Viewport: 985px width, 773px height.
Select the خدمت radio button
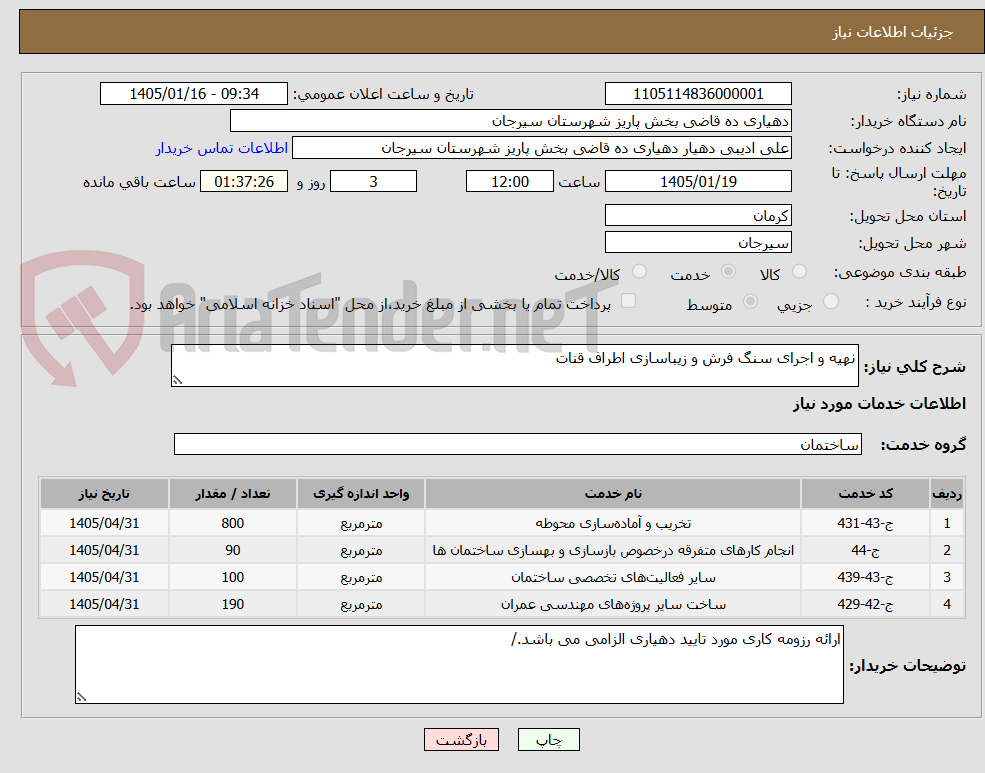(728, 271)
